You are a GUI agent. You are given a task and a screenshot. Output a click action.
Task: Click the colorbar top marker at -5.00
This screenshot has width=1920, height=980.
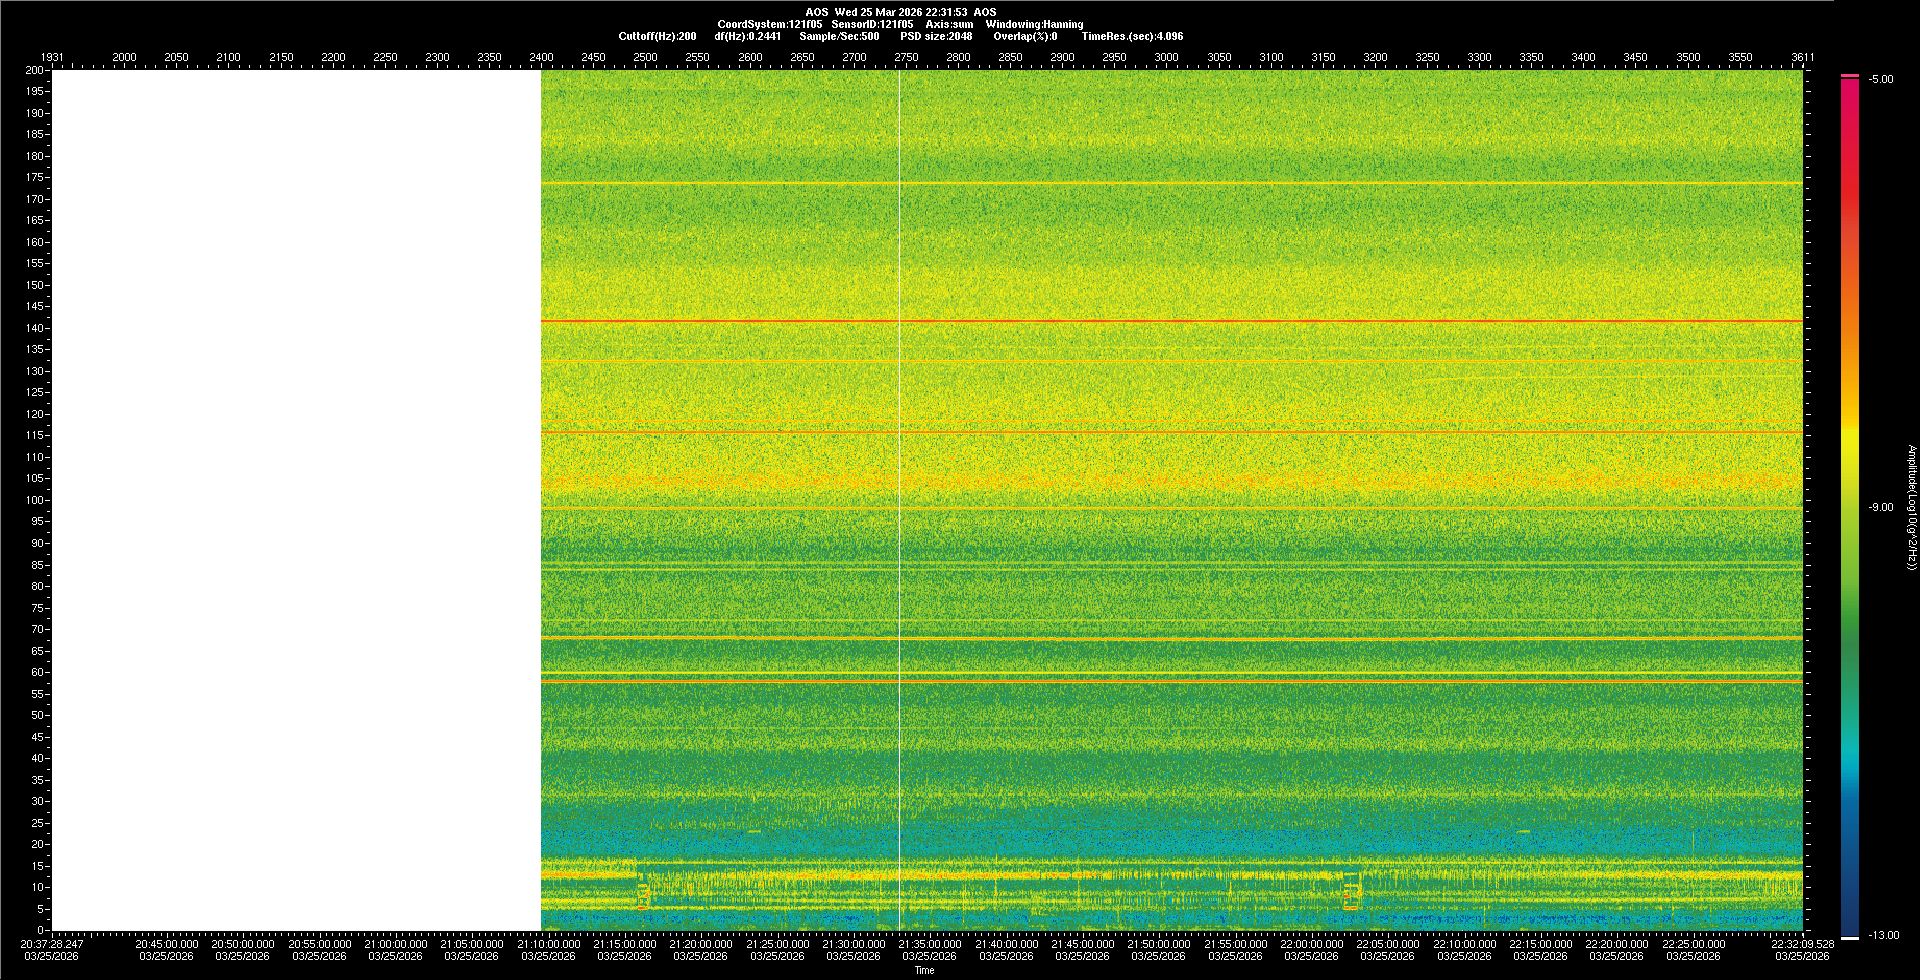pos(1850,76)
